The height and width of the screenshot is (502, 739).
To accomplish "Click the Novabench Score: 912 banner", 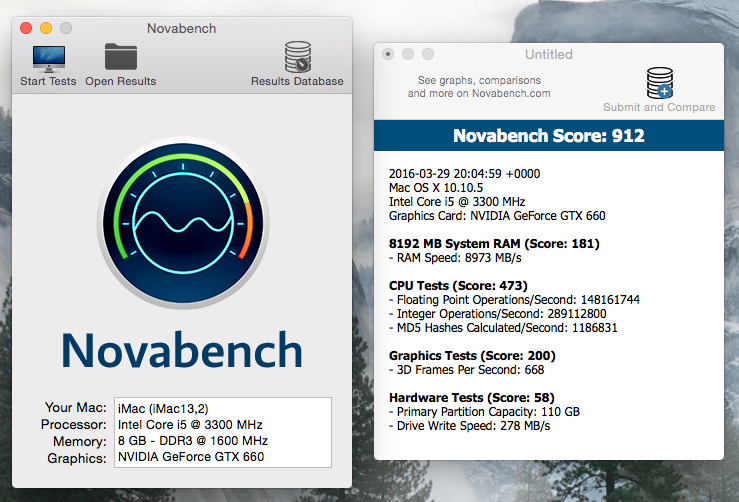I will coord(548,136).
